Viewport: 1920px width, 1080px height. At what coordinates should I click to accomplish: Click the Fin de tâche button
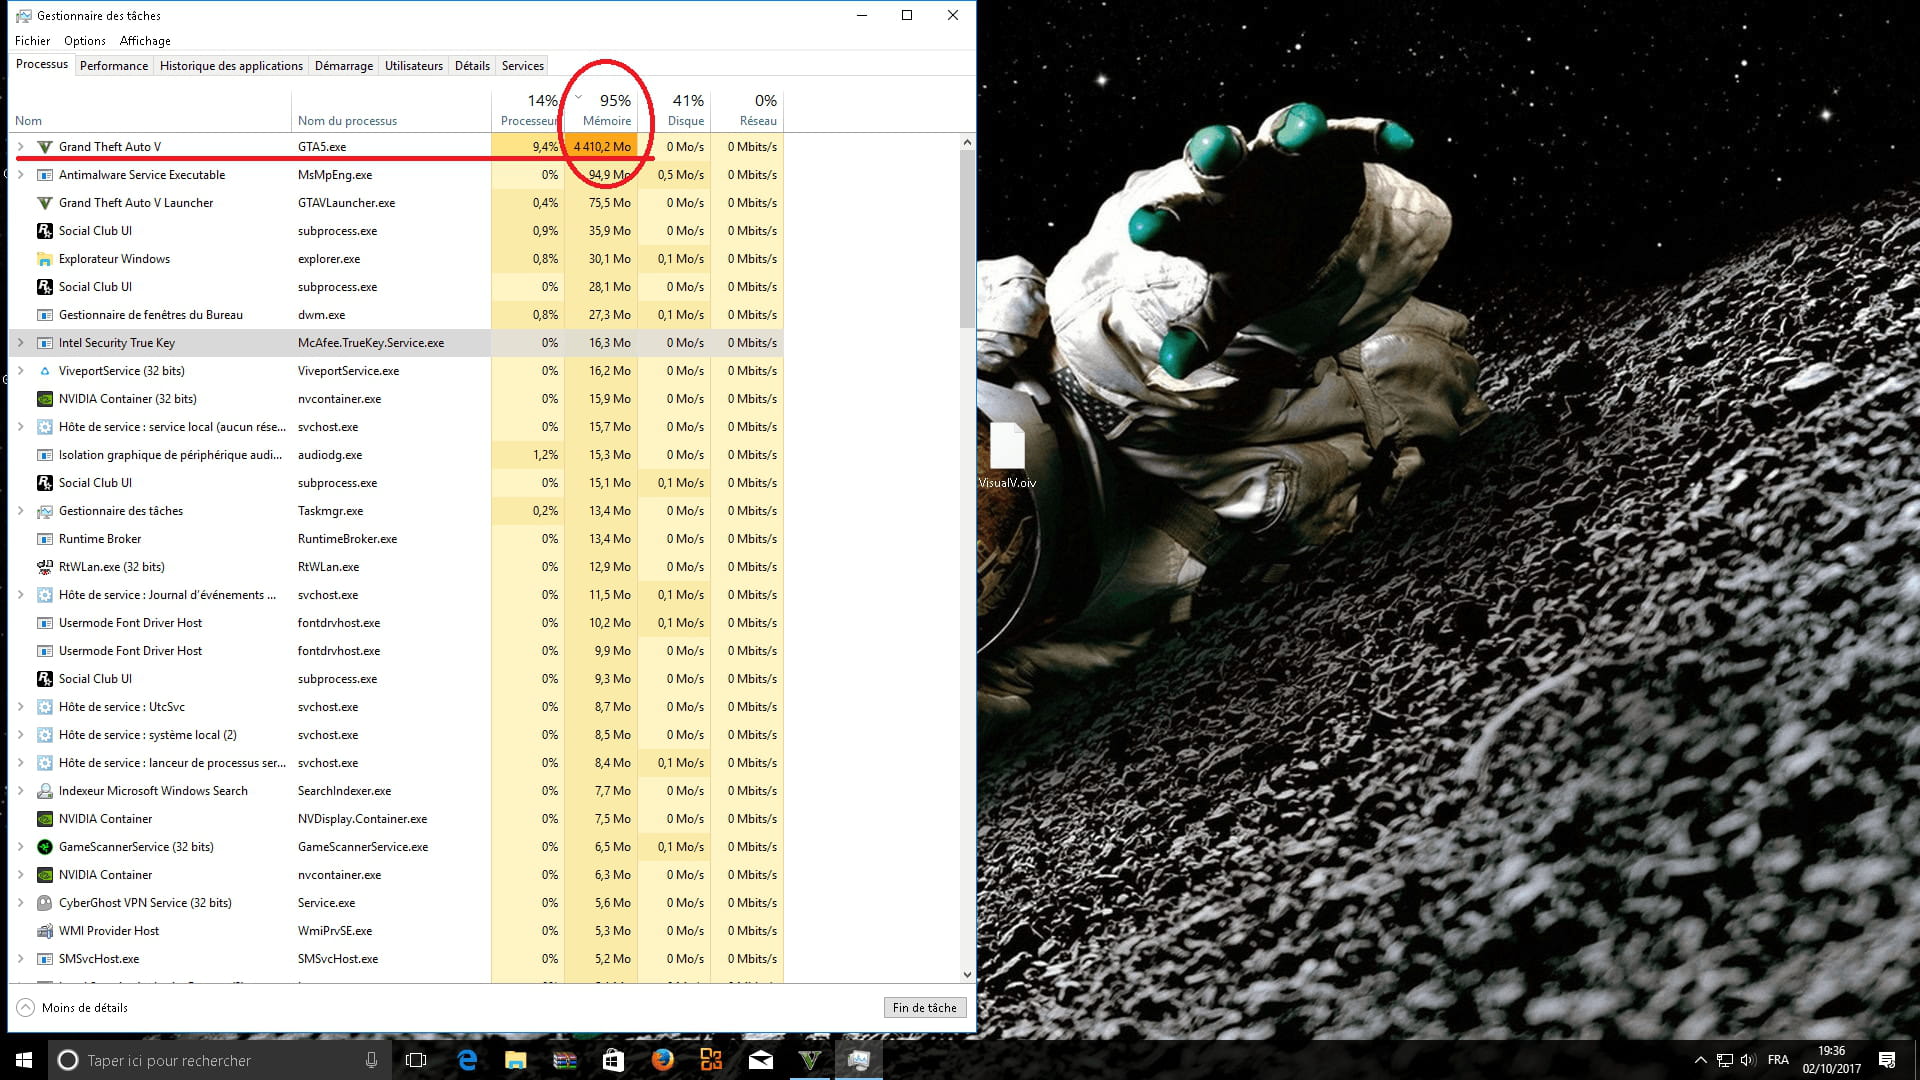[925, 1008]
